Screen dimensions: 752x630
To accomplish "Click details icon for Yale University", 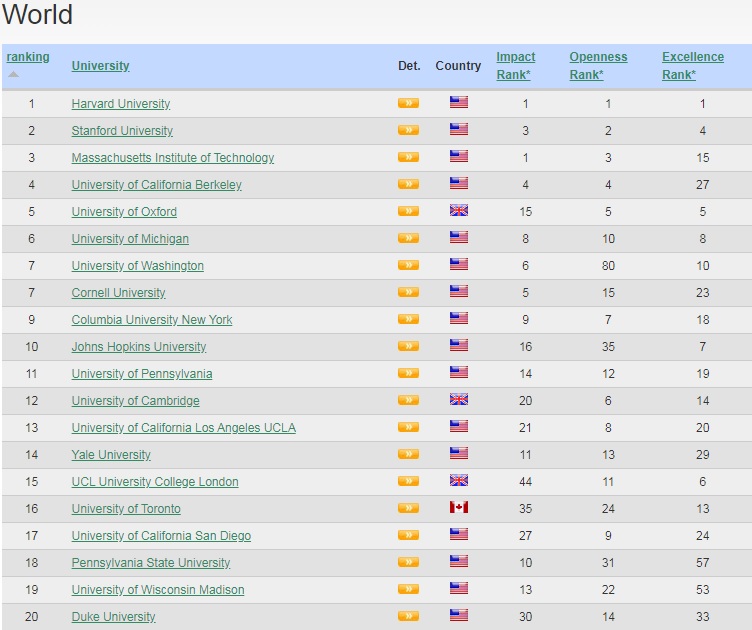I will [x=408, y=454].
